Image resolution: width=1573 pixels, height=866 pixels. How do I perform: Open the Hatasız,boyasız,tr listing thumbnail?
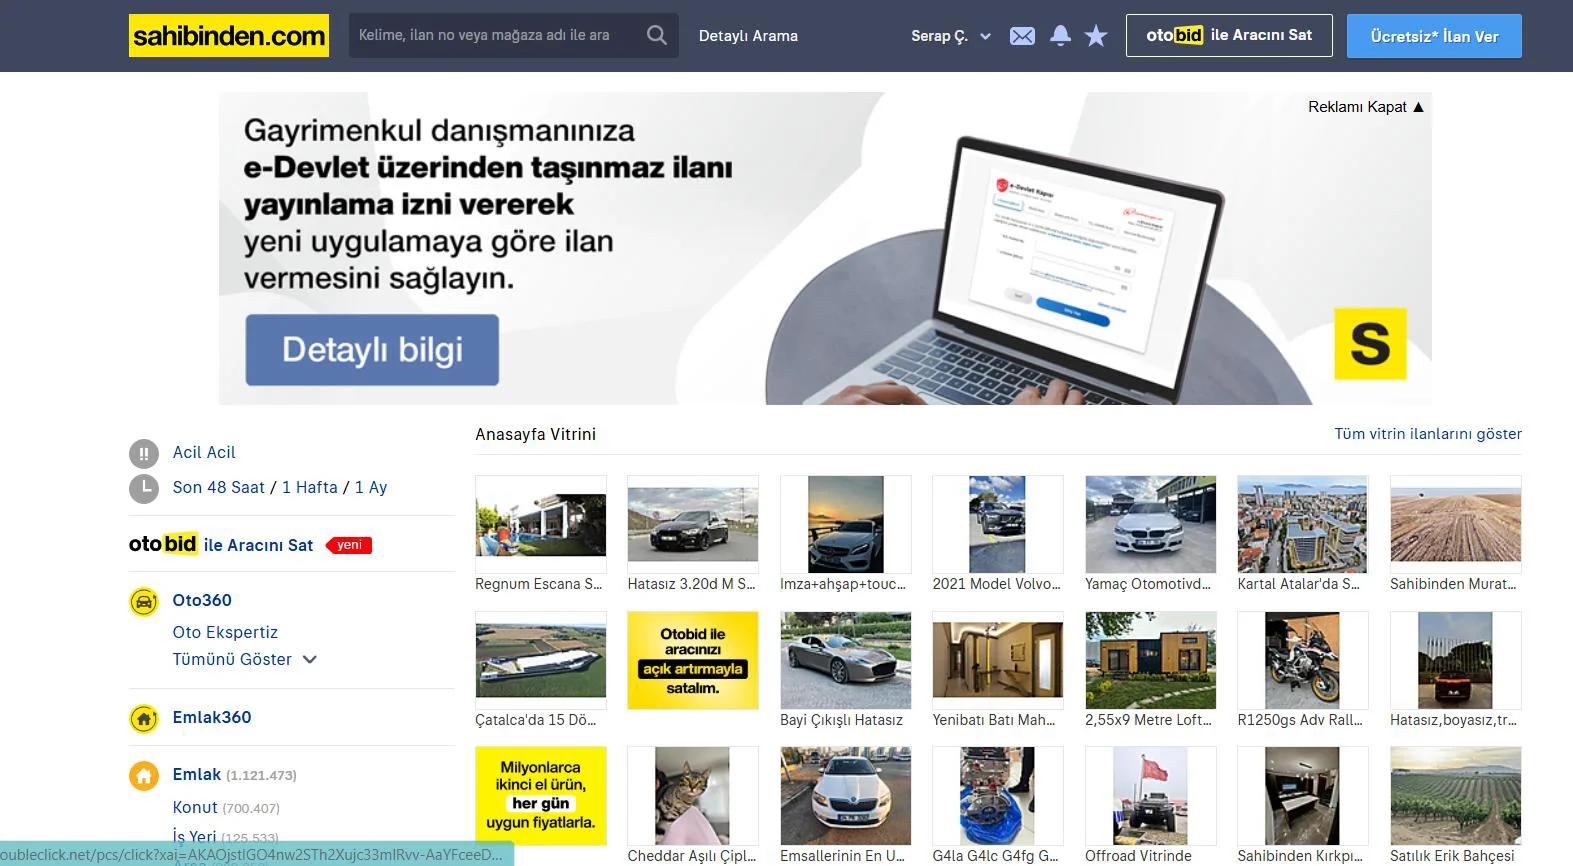1456,660
